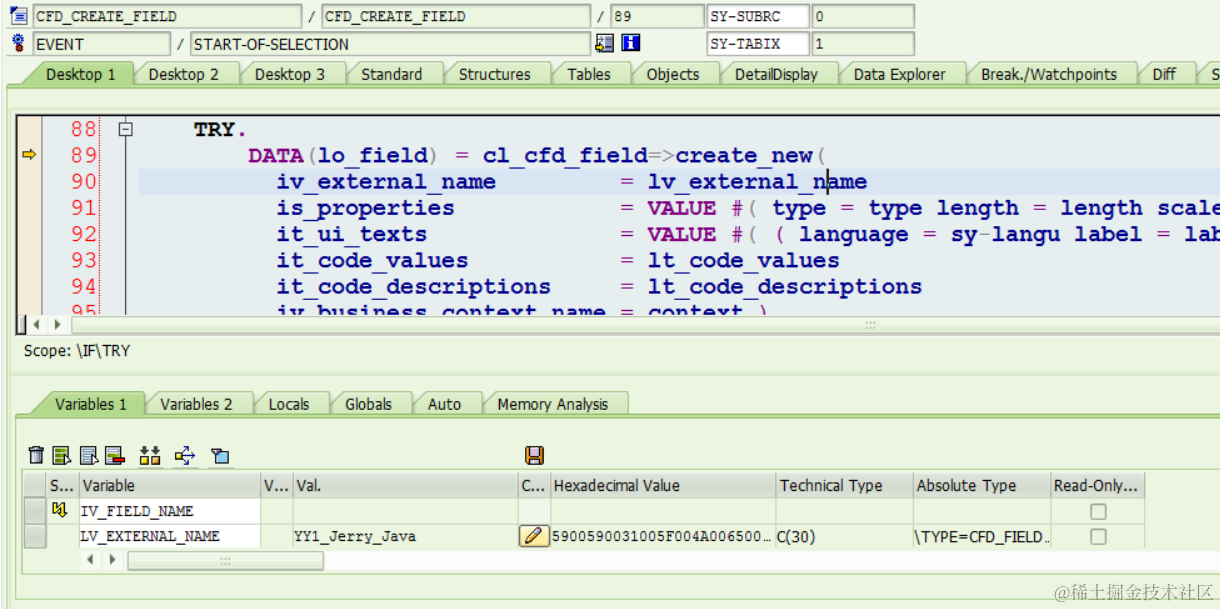Click the IV_FIELD_NAME variable cell
This screenshot has height=609, width=1220.
click(169, 511)
